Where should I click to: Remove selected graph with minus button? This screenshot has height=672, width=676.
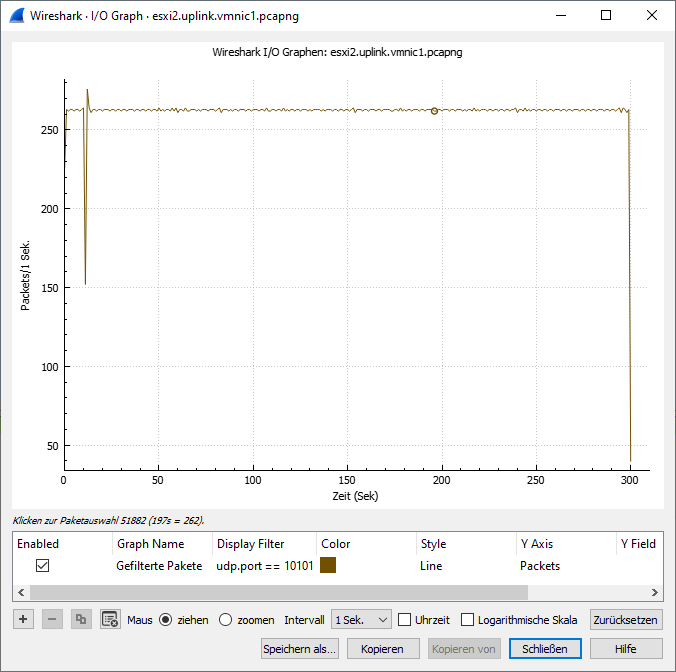(52, 619)
